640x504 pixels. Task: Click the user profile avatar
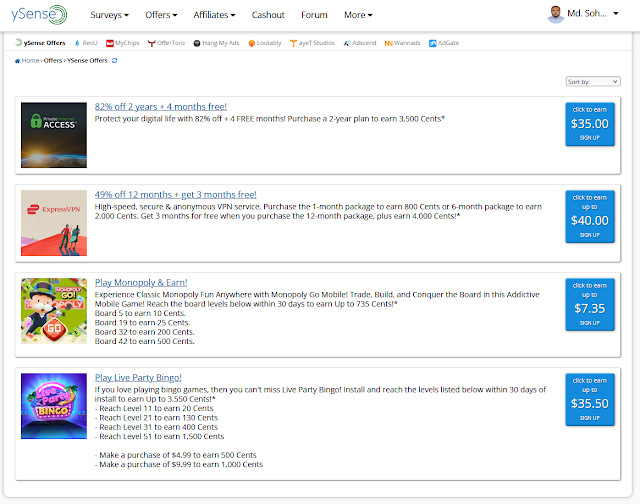tap(555, 14)
